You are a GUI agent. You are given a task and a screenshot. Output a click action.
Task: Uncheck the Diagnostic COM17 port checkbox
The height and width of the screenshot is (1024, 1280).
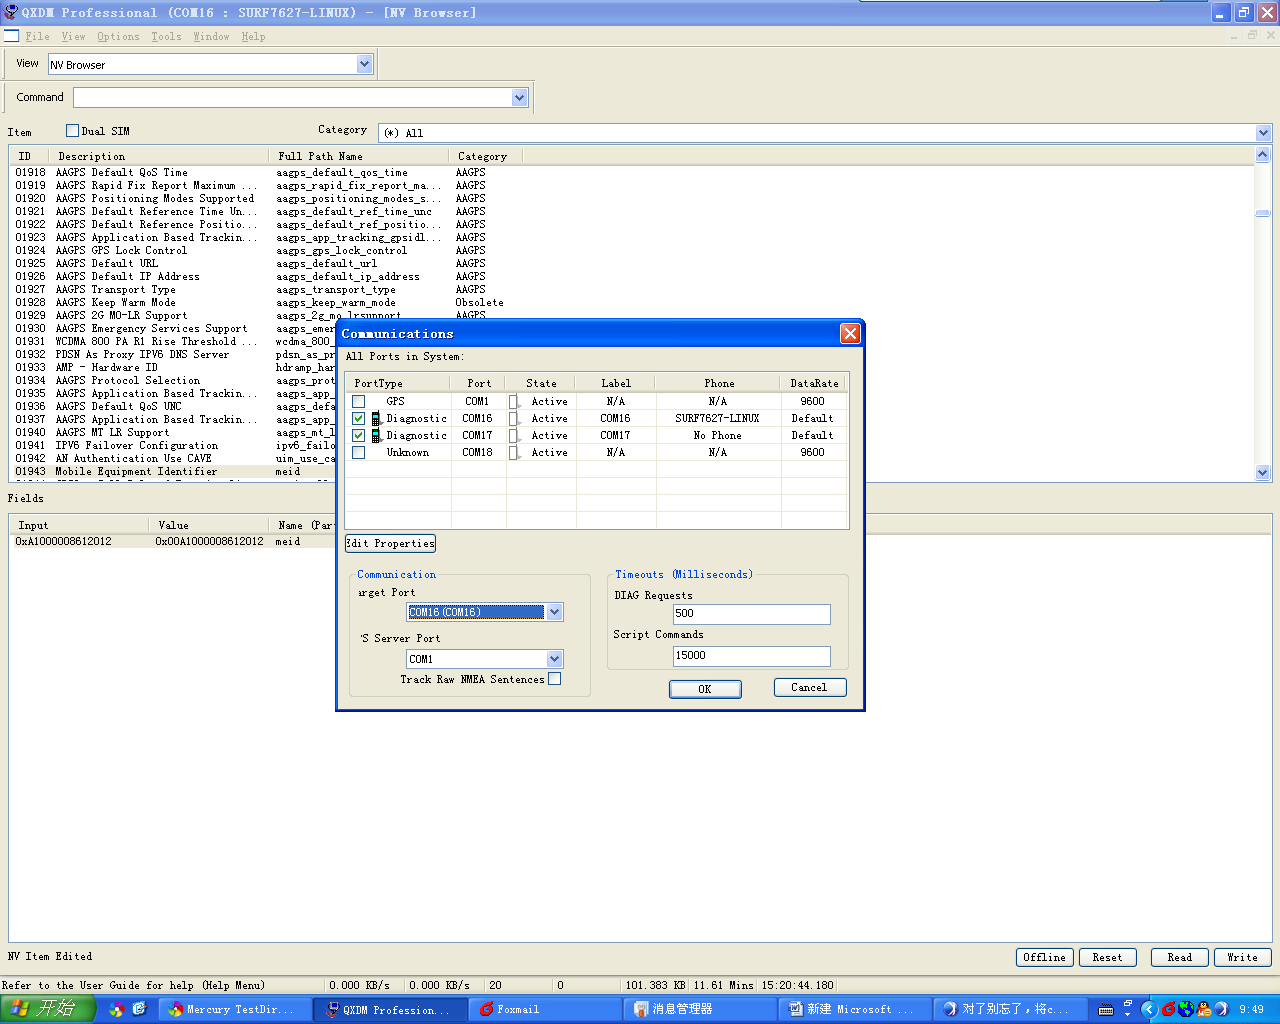pos(359,436)
